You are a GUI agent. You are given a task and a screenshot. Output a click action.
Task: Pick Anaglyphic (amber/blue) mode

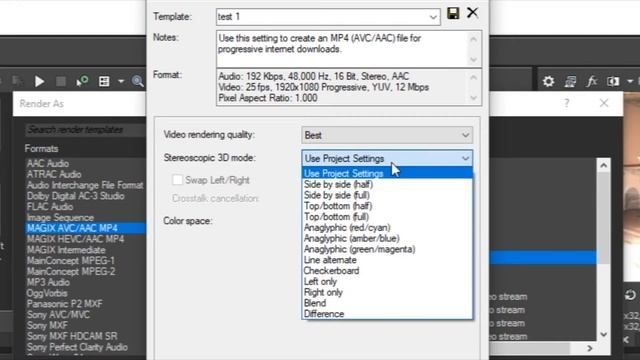pos(351,238)
